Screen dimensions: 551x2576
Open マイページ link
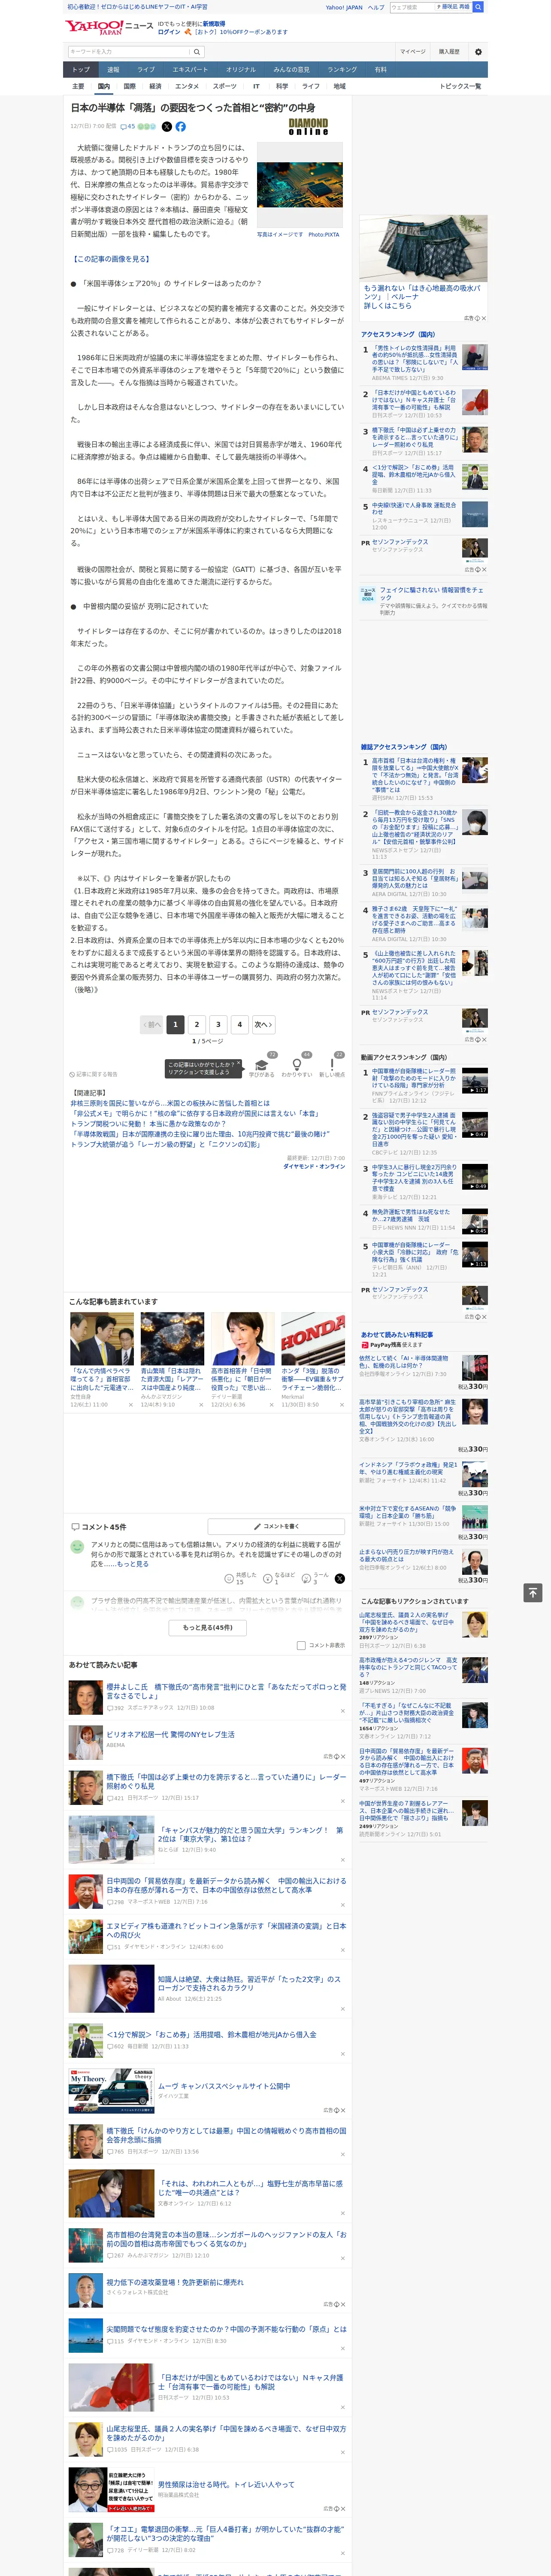click(412, 52)
